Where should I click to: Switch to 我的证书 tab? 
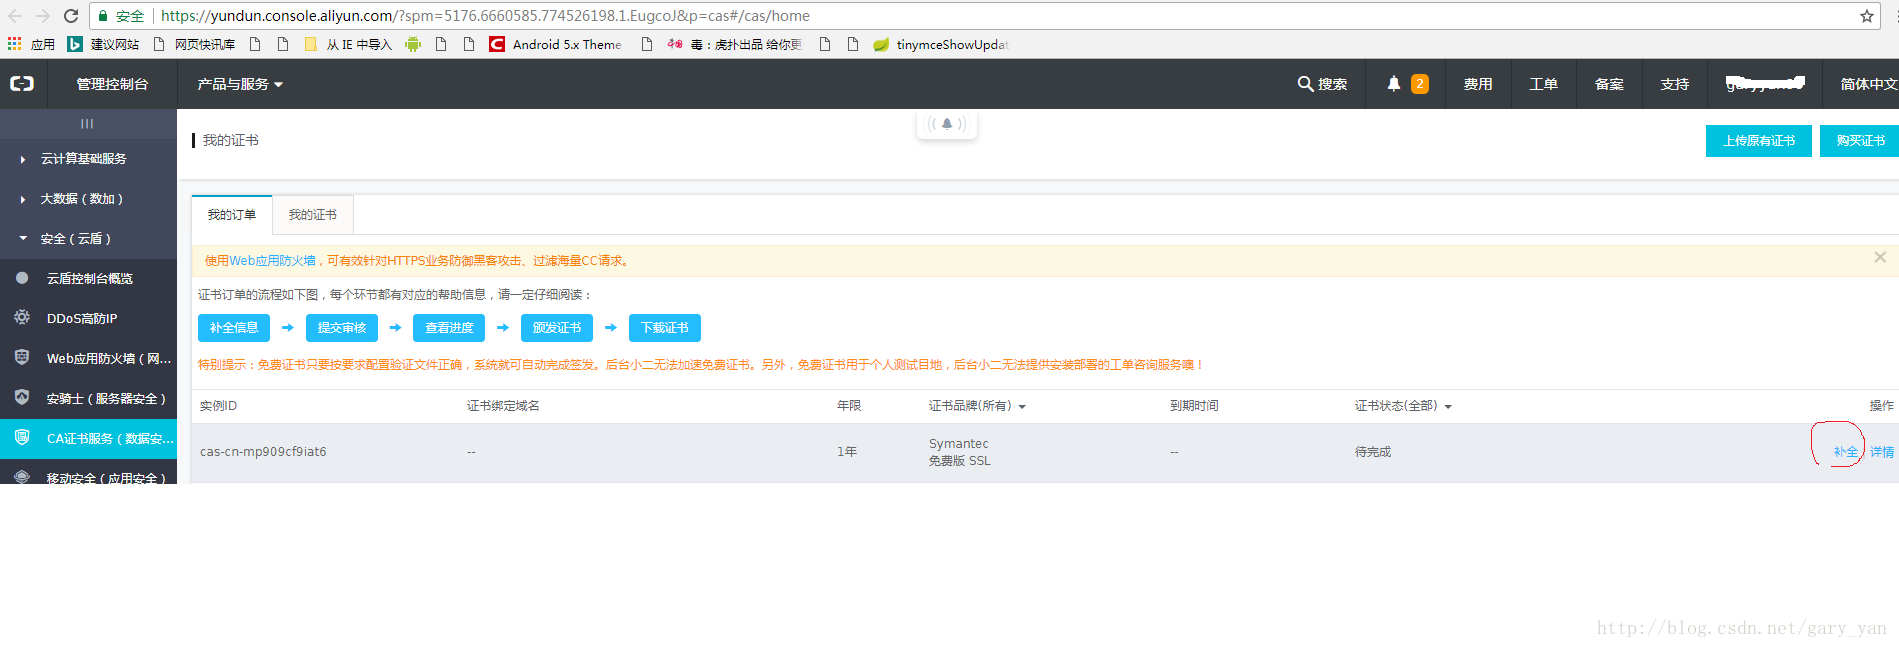tap(313, 215)
